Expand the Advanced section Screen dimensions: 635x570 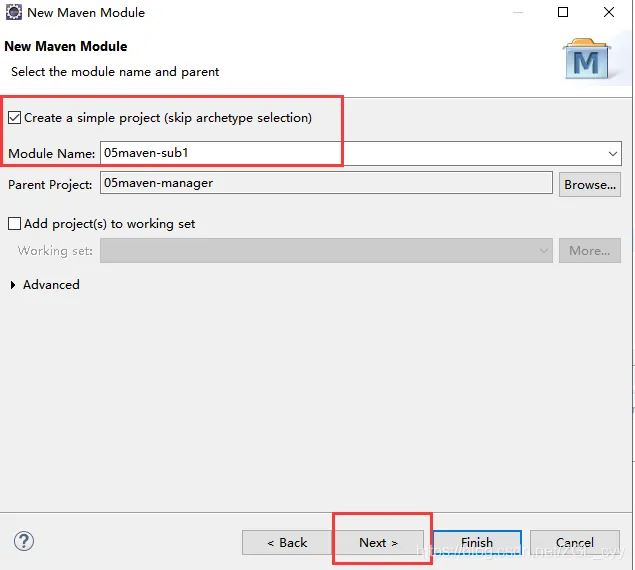click(13, 285)
